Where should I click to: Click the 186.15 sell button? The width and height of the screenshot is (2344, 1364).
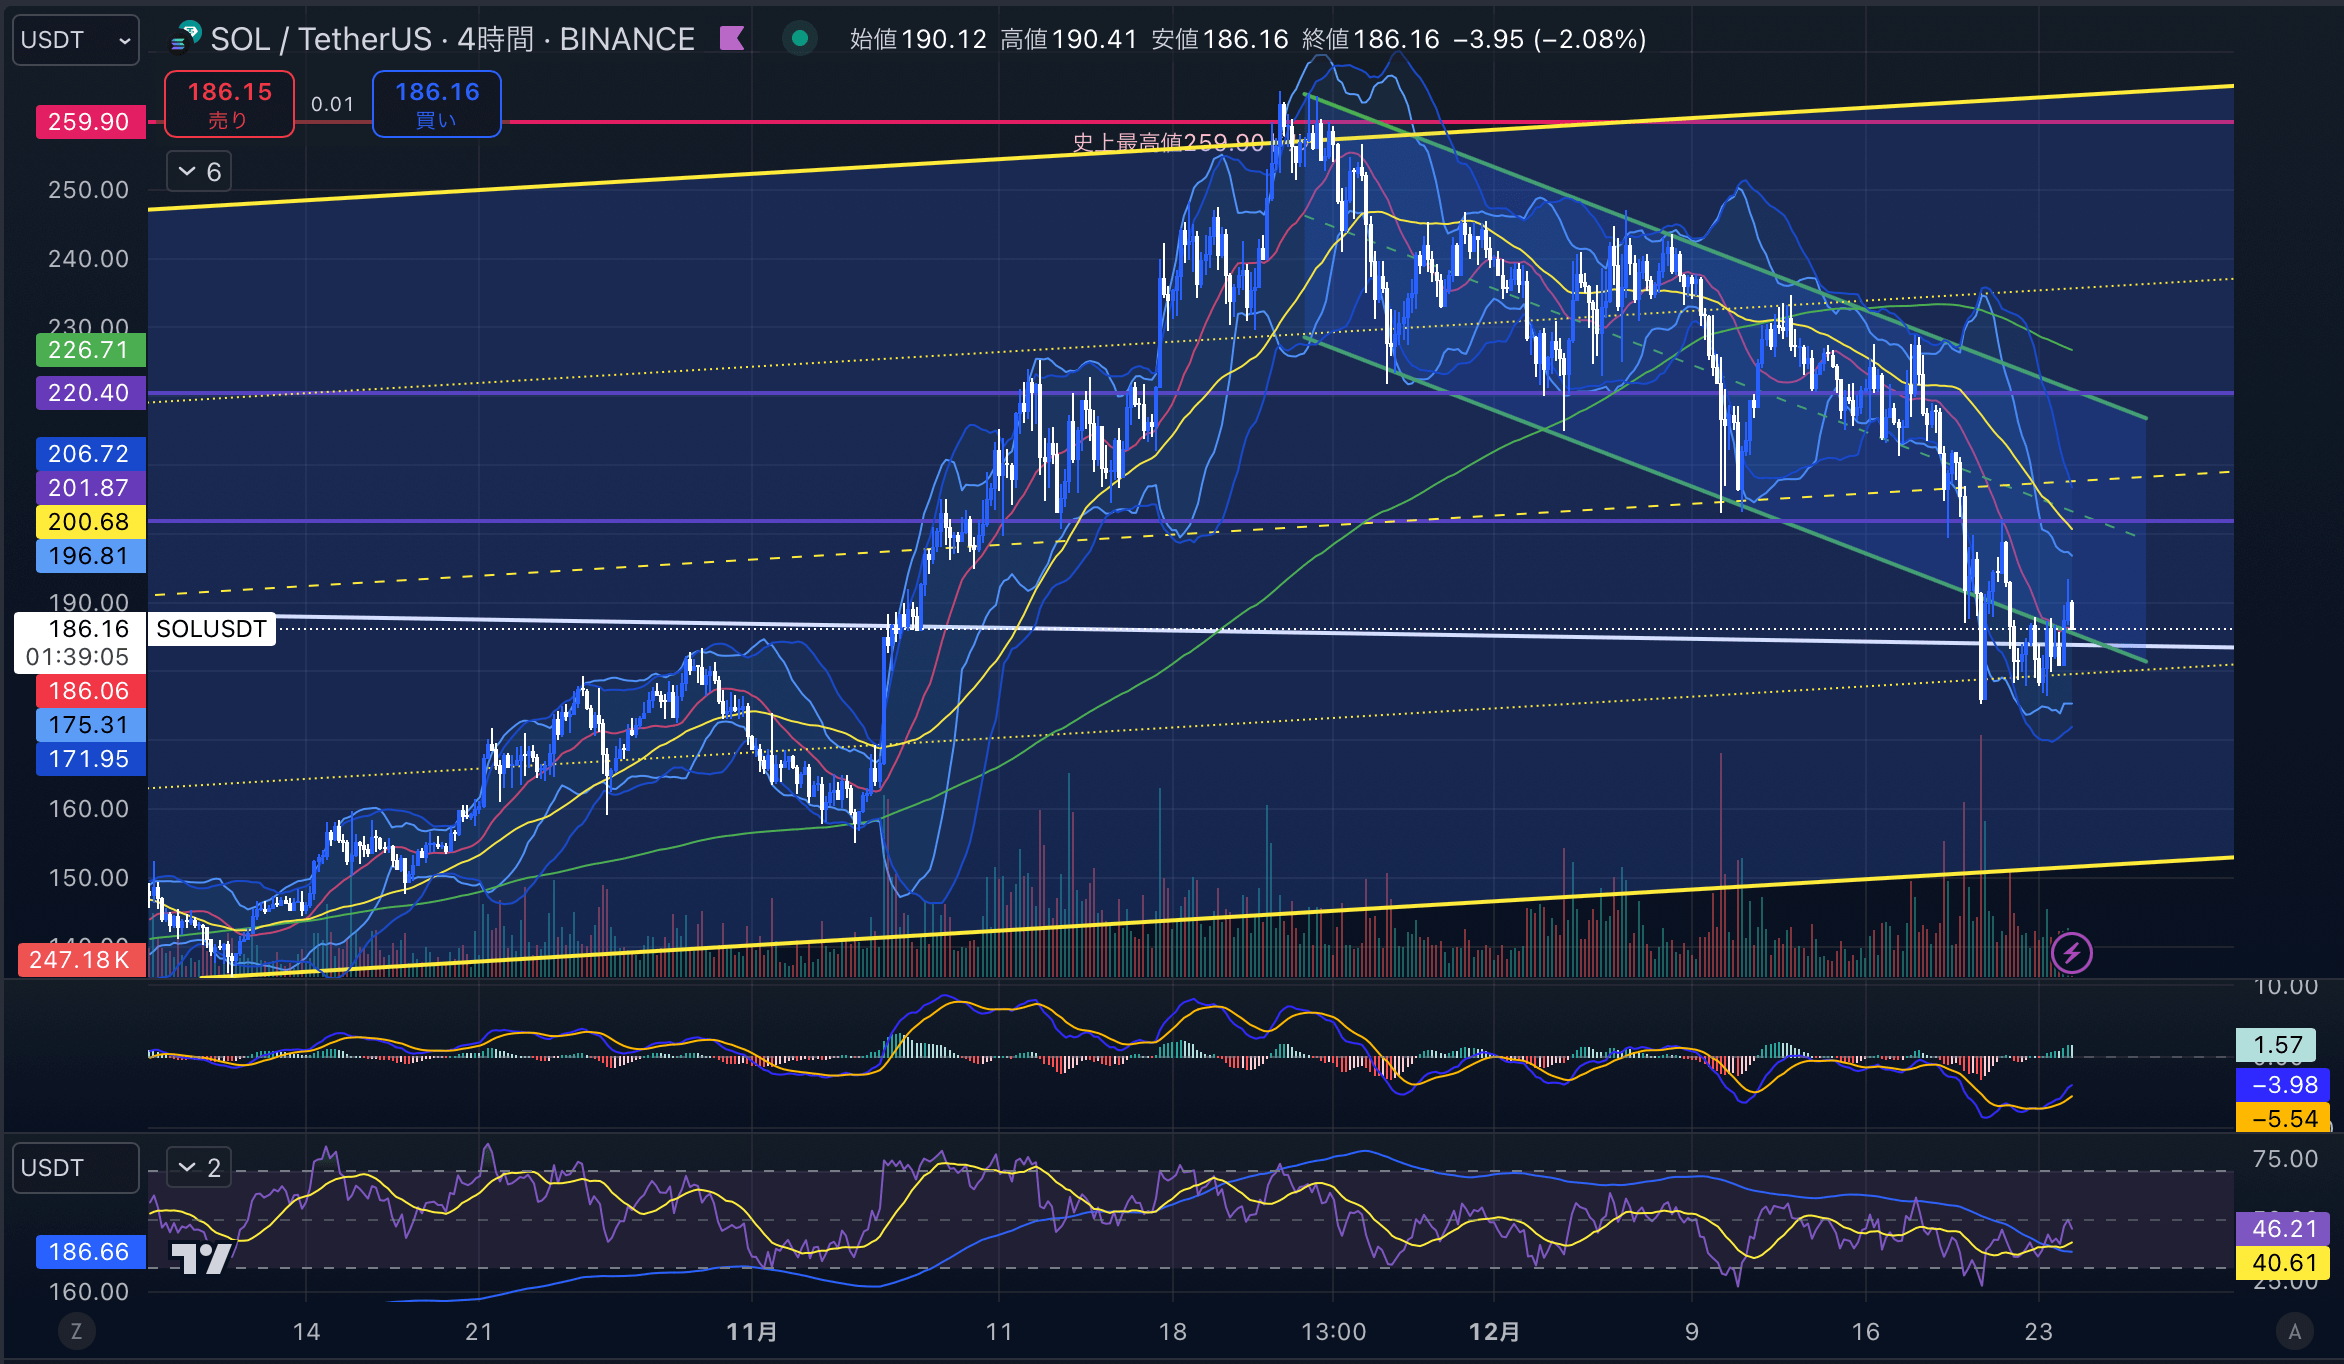coord(229,104)
